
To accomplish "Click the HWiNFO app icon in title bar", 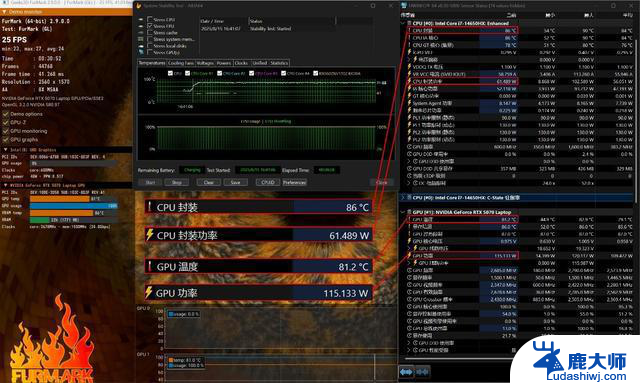I will click(x=404, y=5).
